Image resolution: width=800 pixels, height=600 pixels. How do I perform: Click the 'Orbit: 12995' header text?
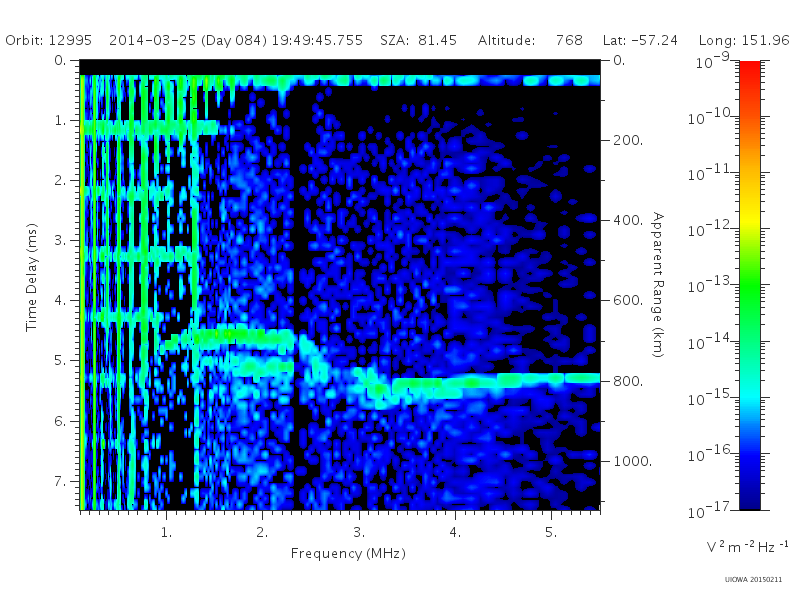coord(48,40)
